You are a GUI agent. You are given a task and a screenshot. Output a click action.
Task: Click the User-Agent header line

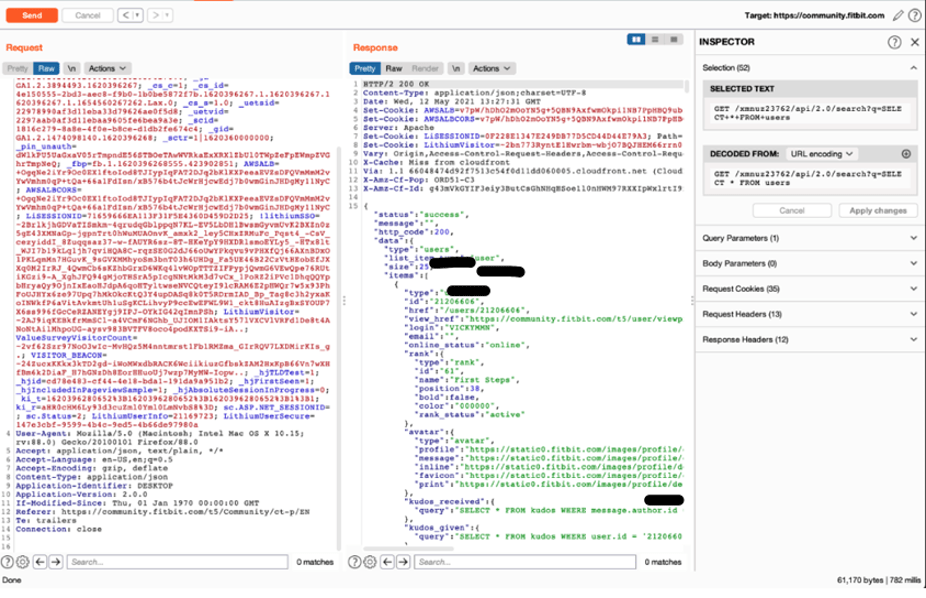[159, 437]
